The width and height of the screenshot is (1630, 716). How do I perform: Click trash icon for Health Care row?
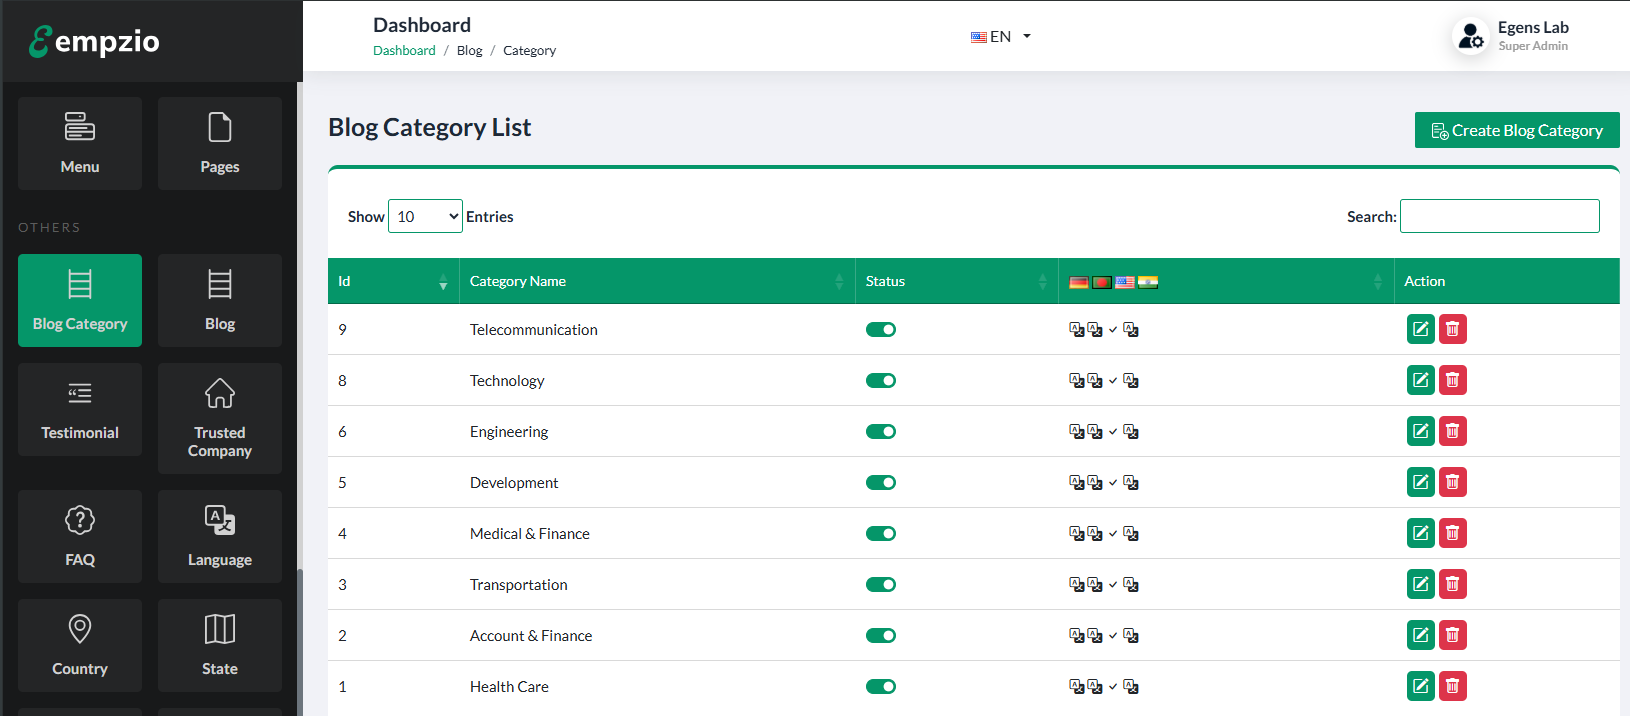1452,686
